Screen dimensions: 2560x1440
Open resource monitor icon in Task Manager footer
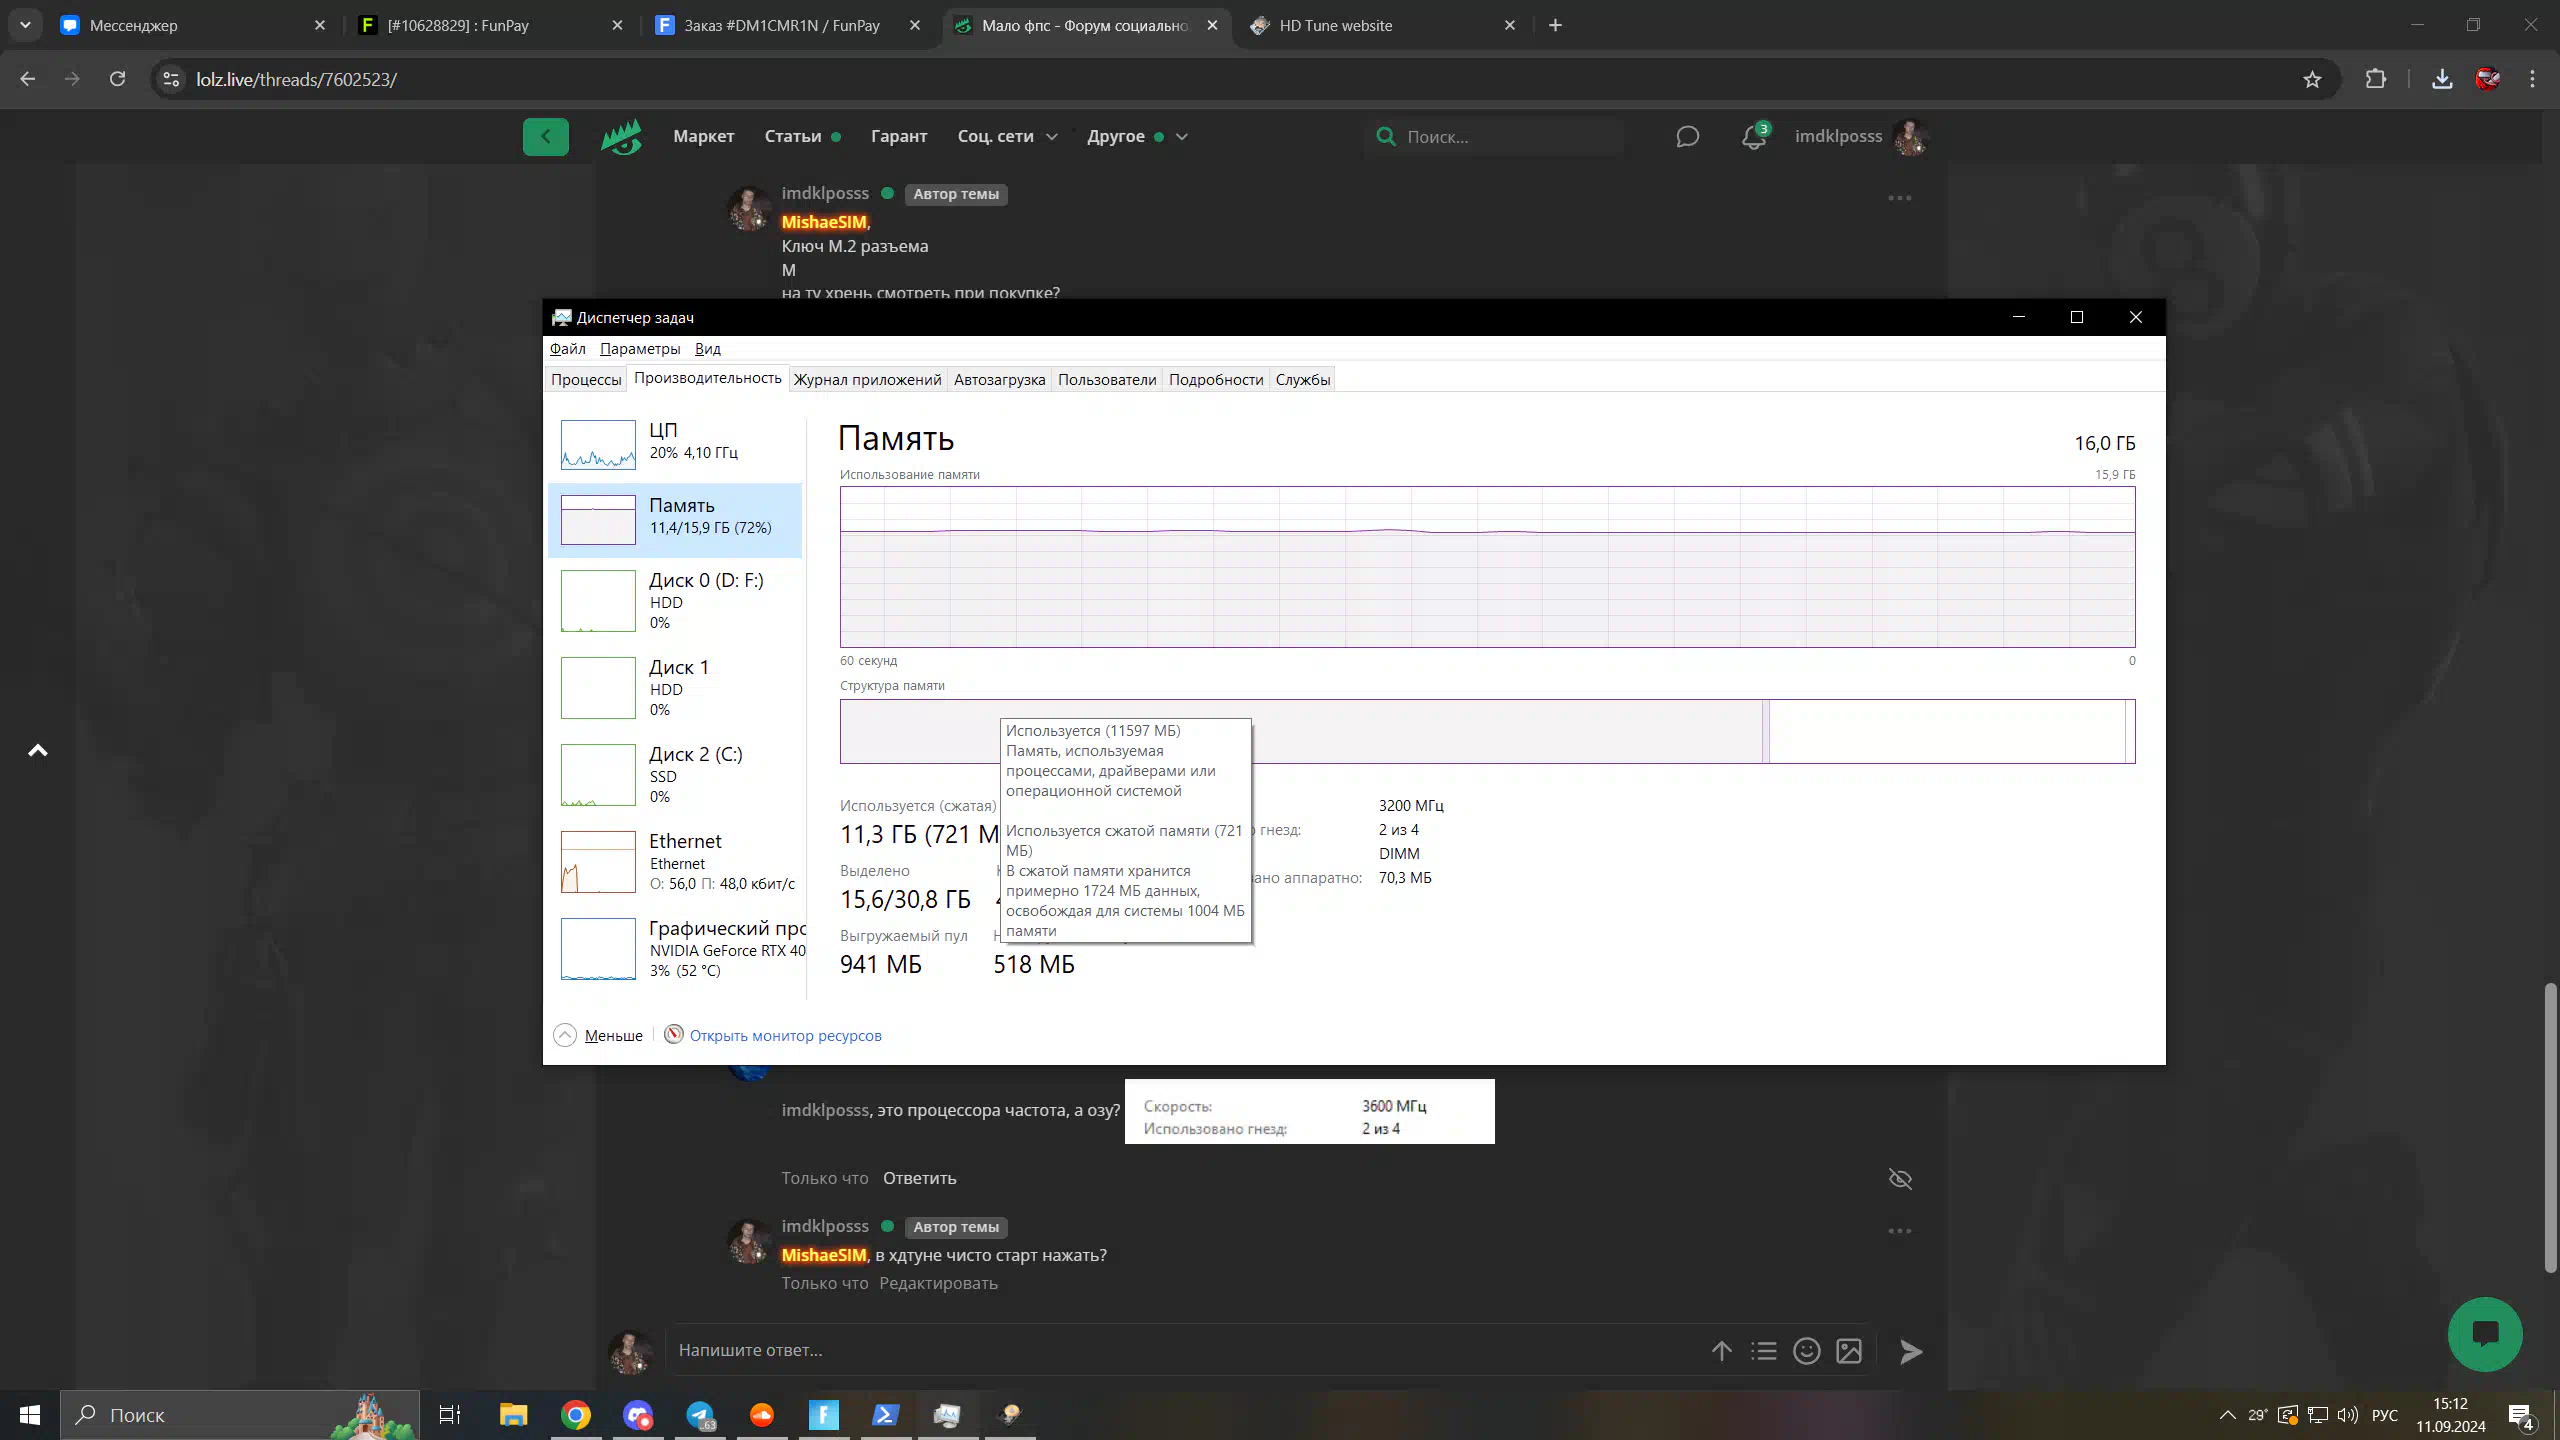tap(674, 1034)
